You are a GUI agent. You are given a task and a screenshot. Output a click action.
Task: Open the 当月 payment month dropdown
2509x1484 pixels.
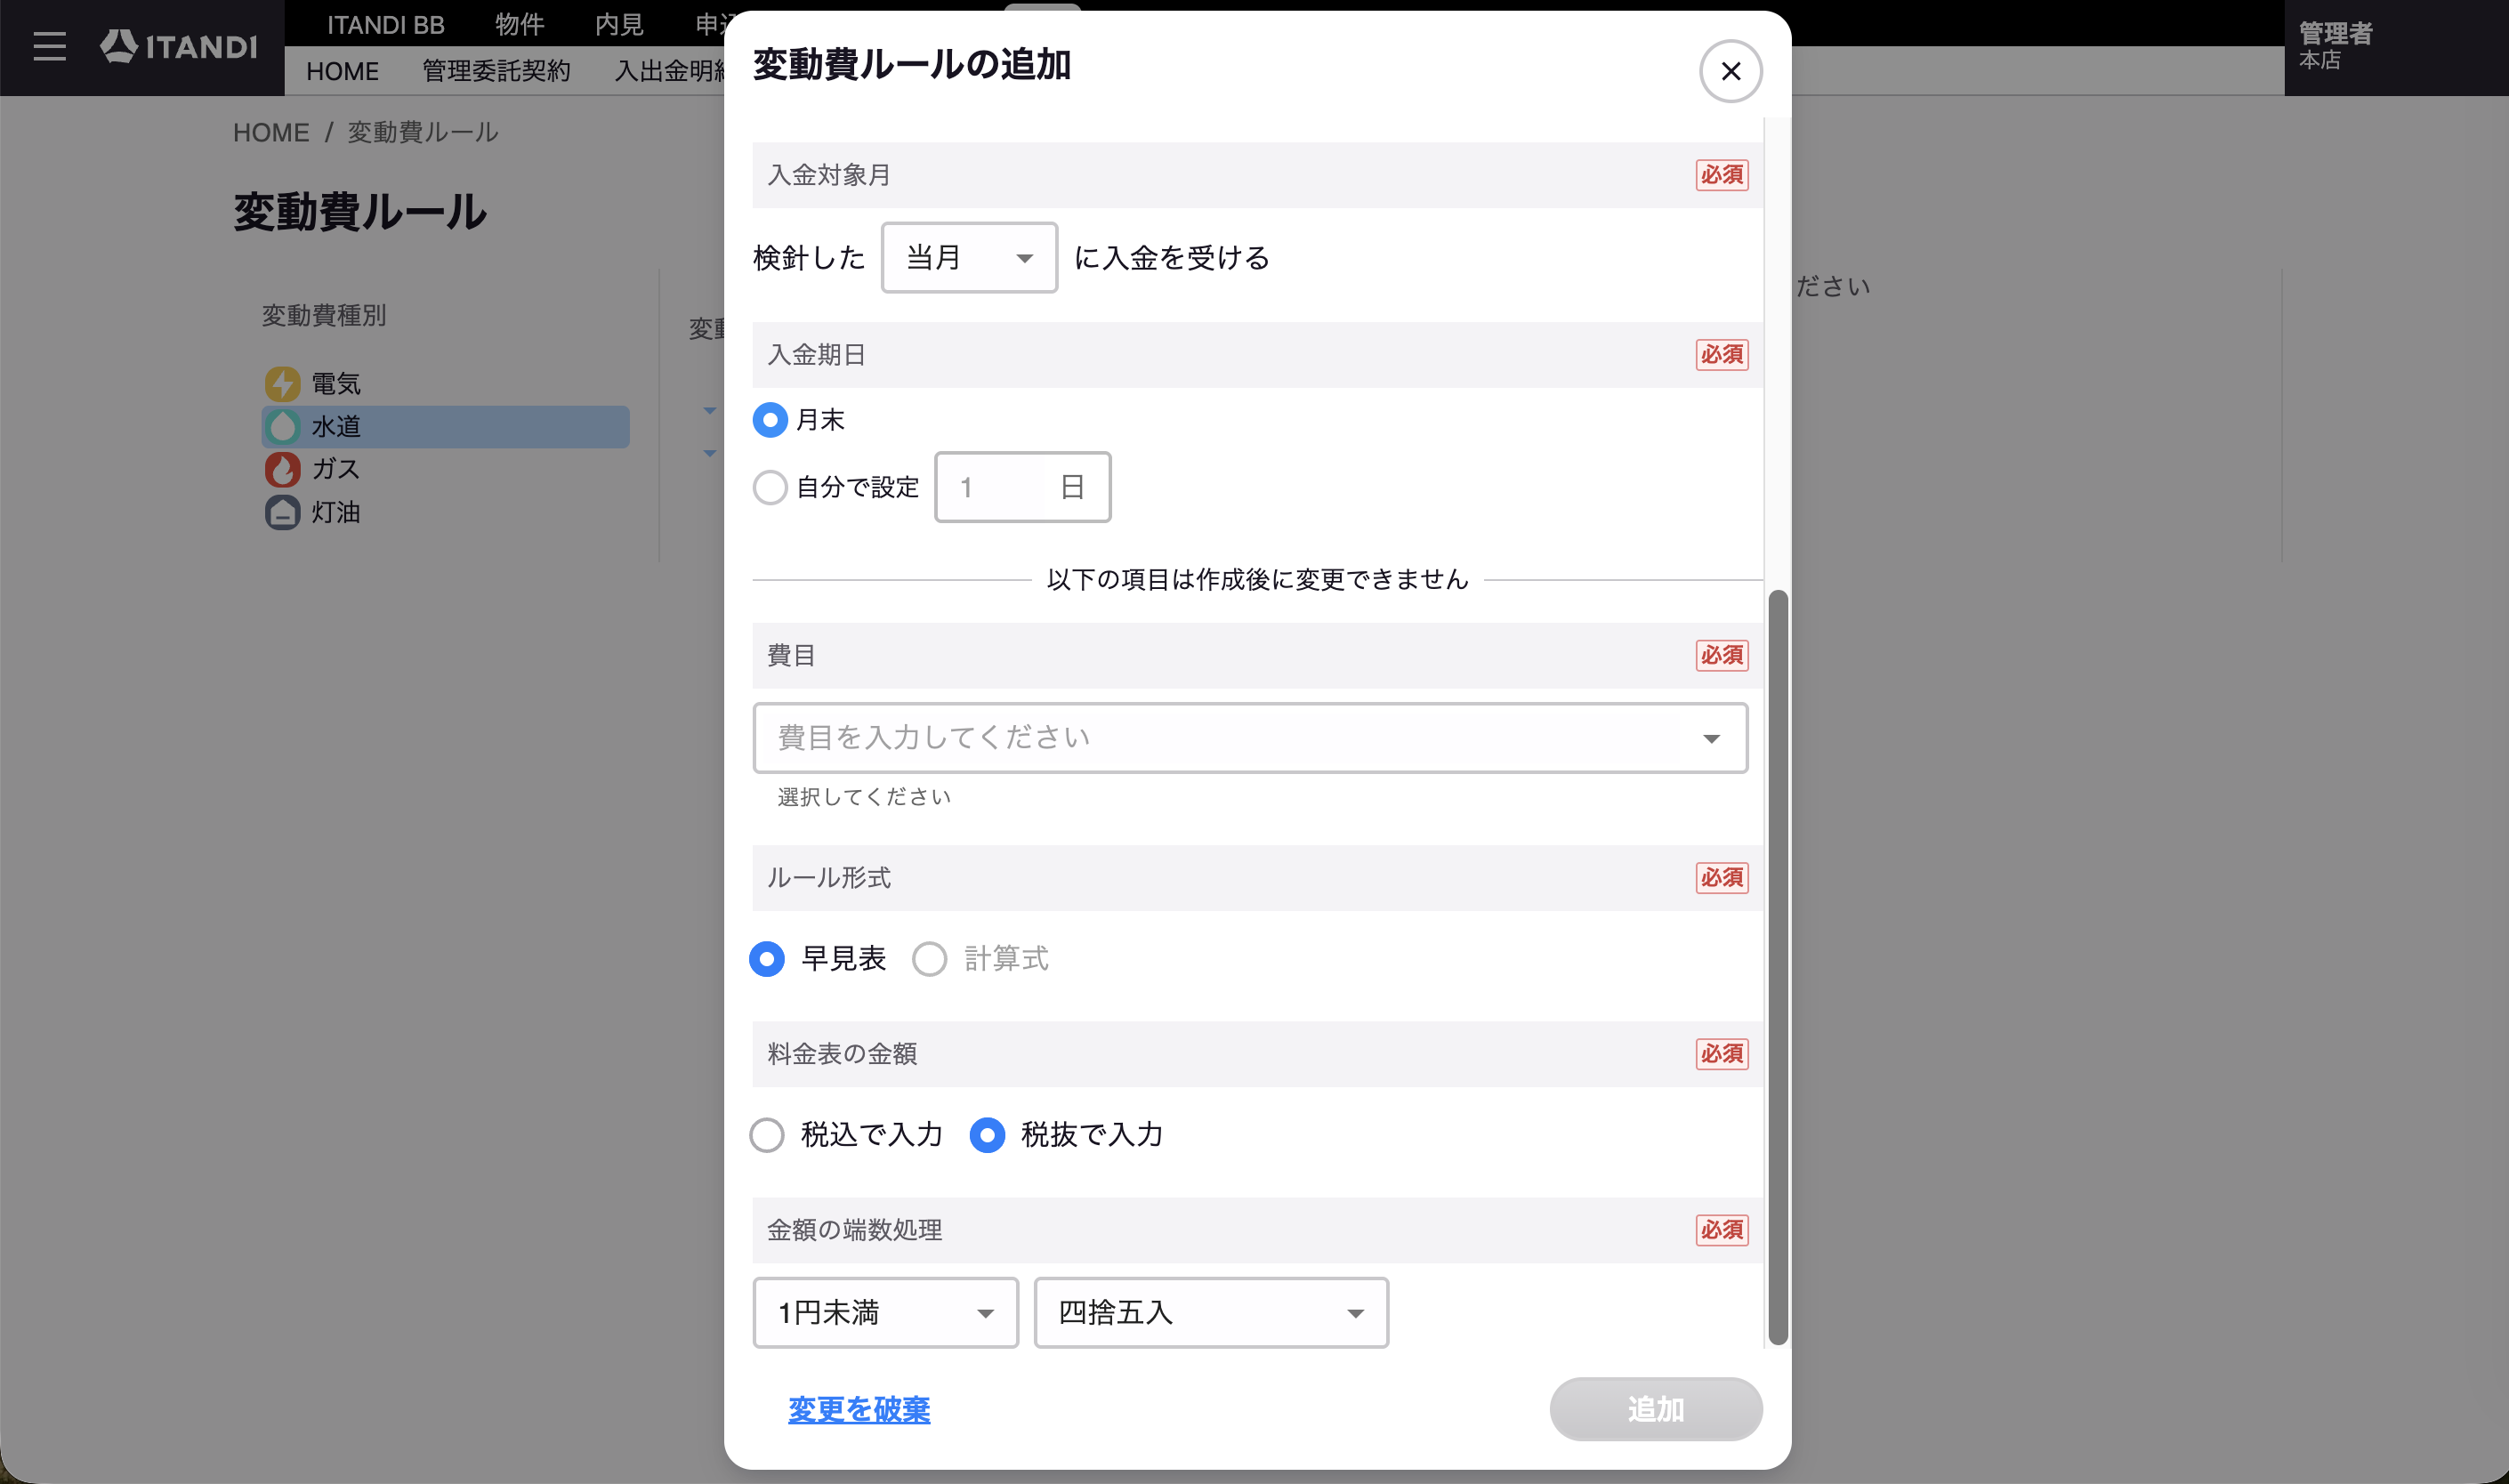(x=969, y=258)
